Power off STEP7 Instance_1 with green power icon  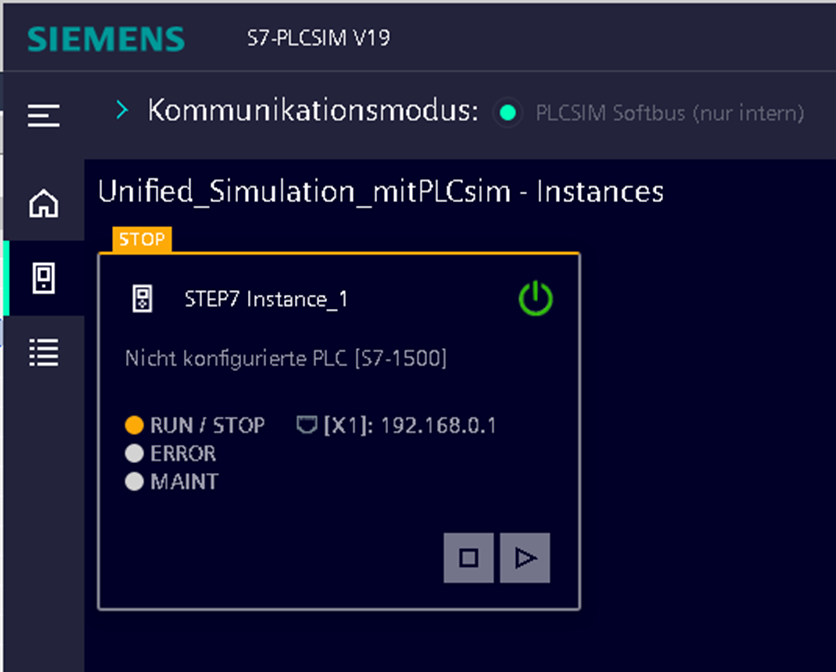tap(536, 299)
